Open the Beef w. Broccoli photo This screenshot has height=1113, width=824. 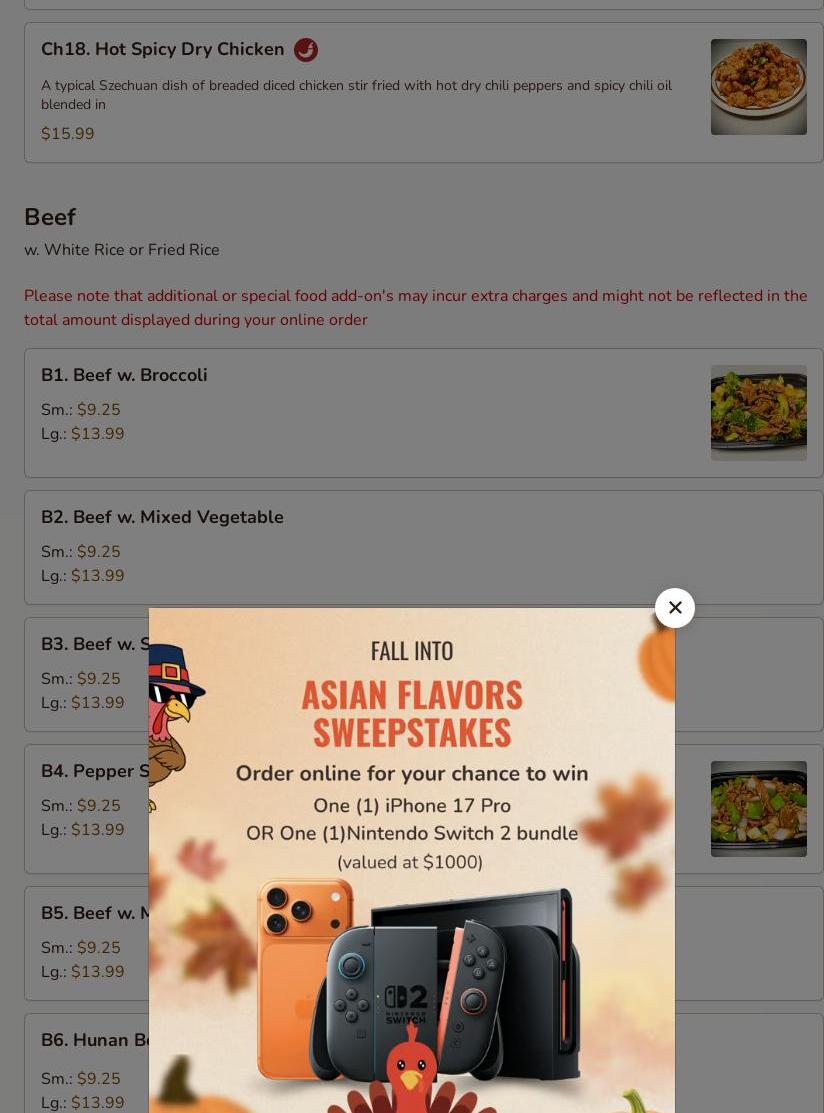(x=759, y=412)
